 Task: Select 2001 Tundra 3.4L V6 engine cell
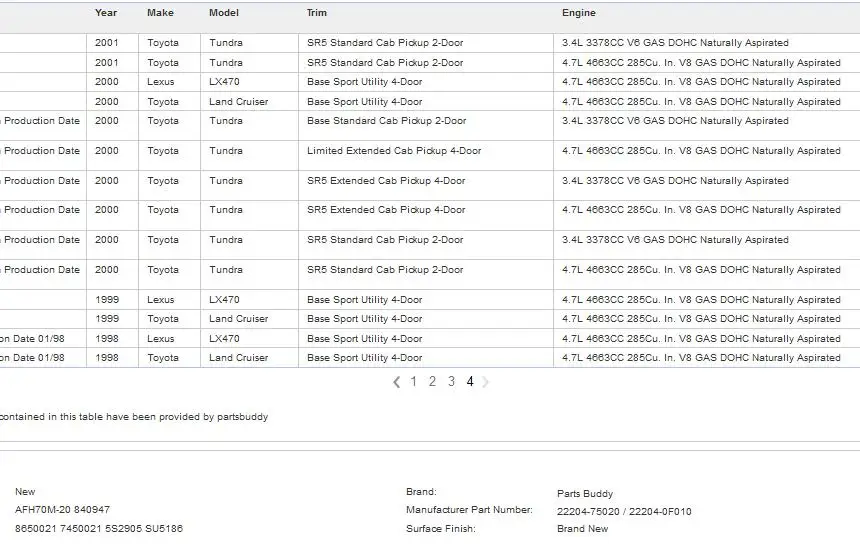(x=675, y=43)
